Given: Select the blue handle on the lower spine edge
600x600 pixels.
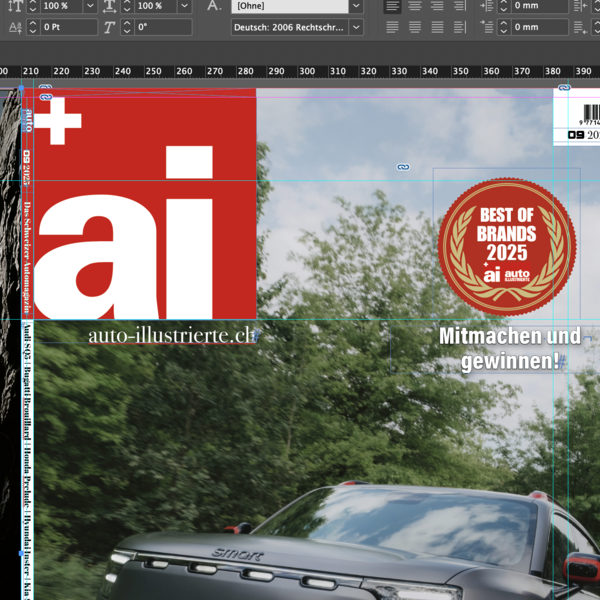Looking at the screenshot, I should pos(21,553).
